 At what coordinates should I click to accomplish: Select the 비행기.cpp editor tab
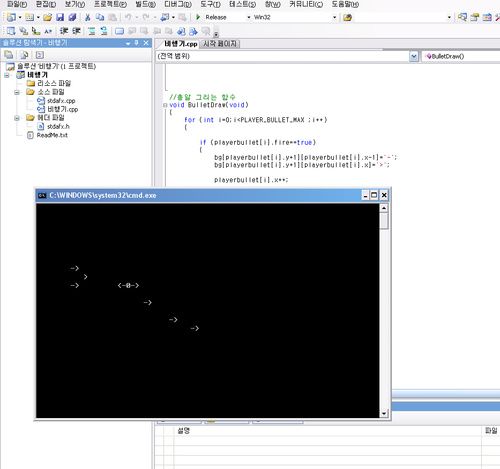[x=181, y=44]
